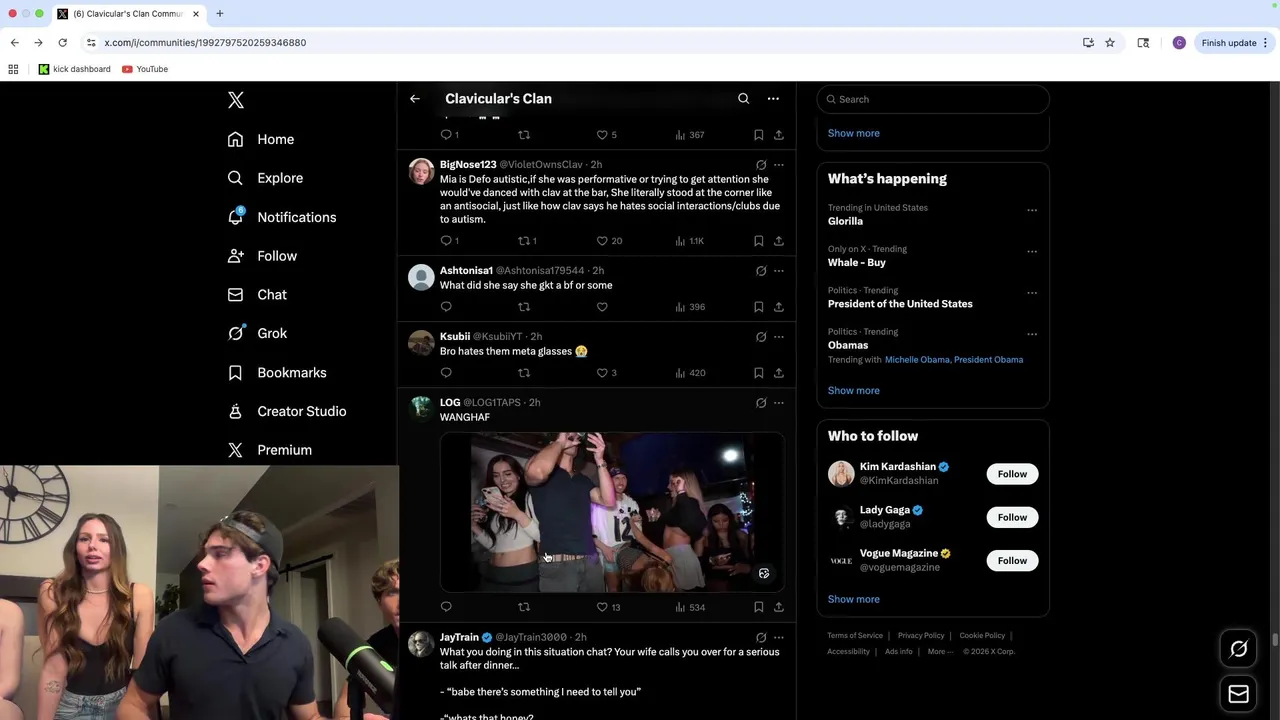Open a new Chrome tab
The width and height of the screenshot is (1280, 720).
[x=220, y=14]
